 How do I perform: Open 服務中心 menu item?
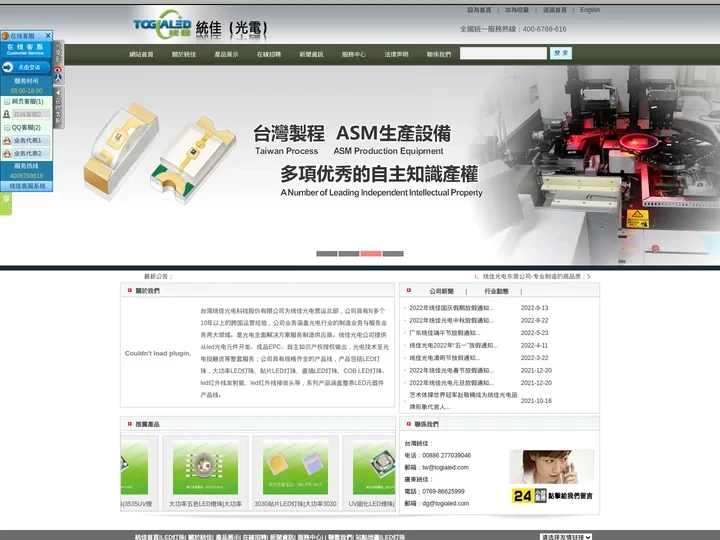(354, 54)
